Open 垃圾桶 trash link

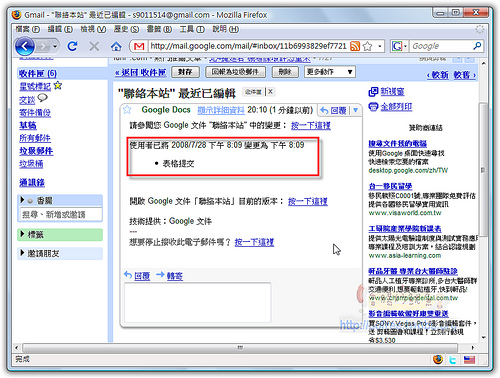click(x=31, y=164)
